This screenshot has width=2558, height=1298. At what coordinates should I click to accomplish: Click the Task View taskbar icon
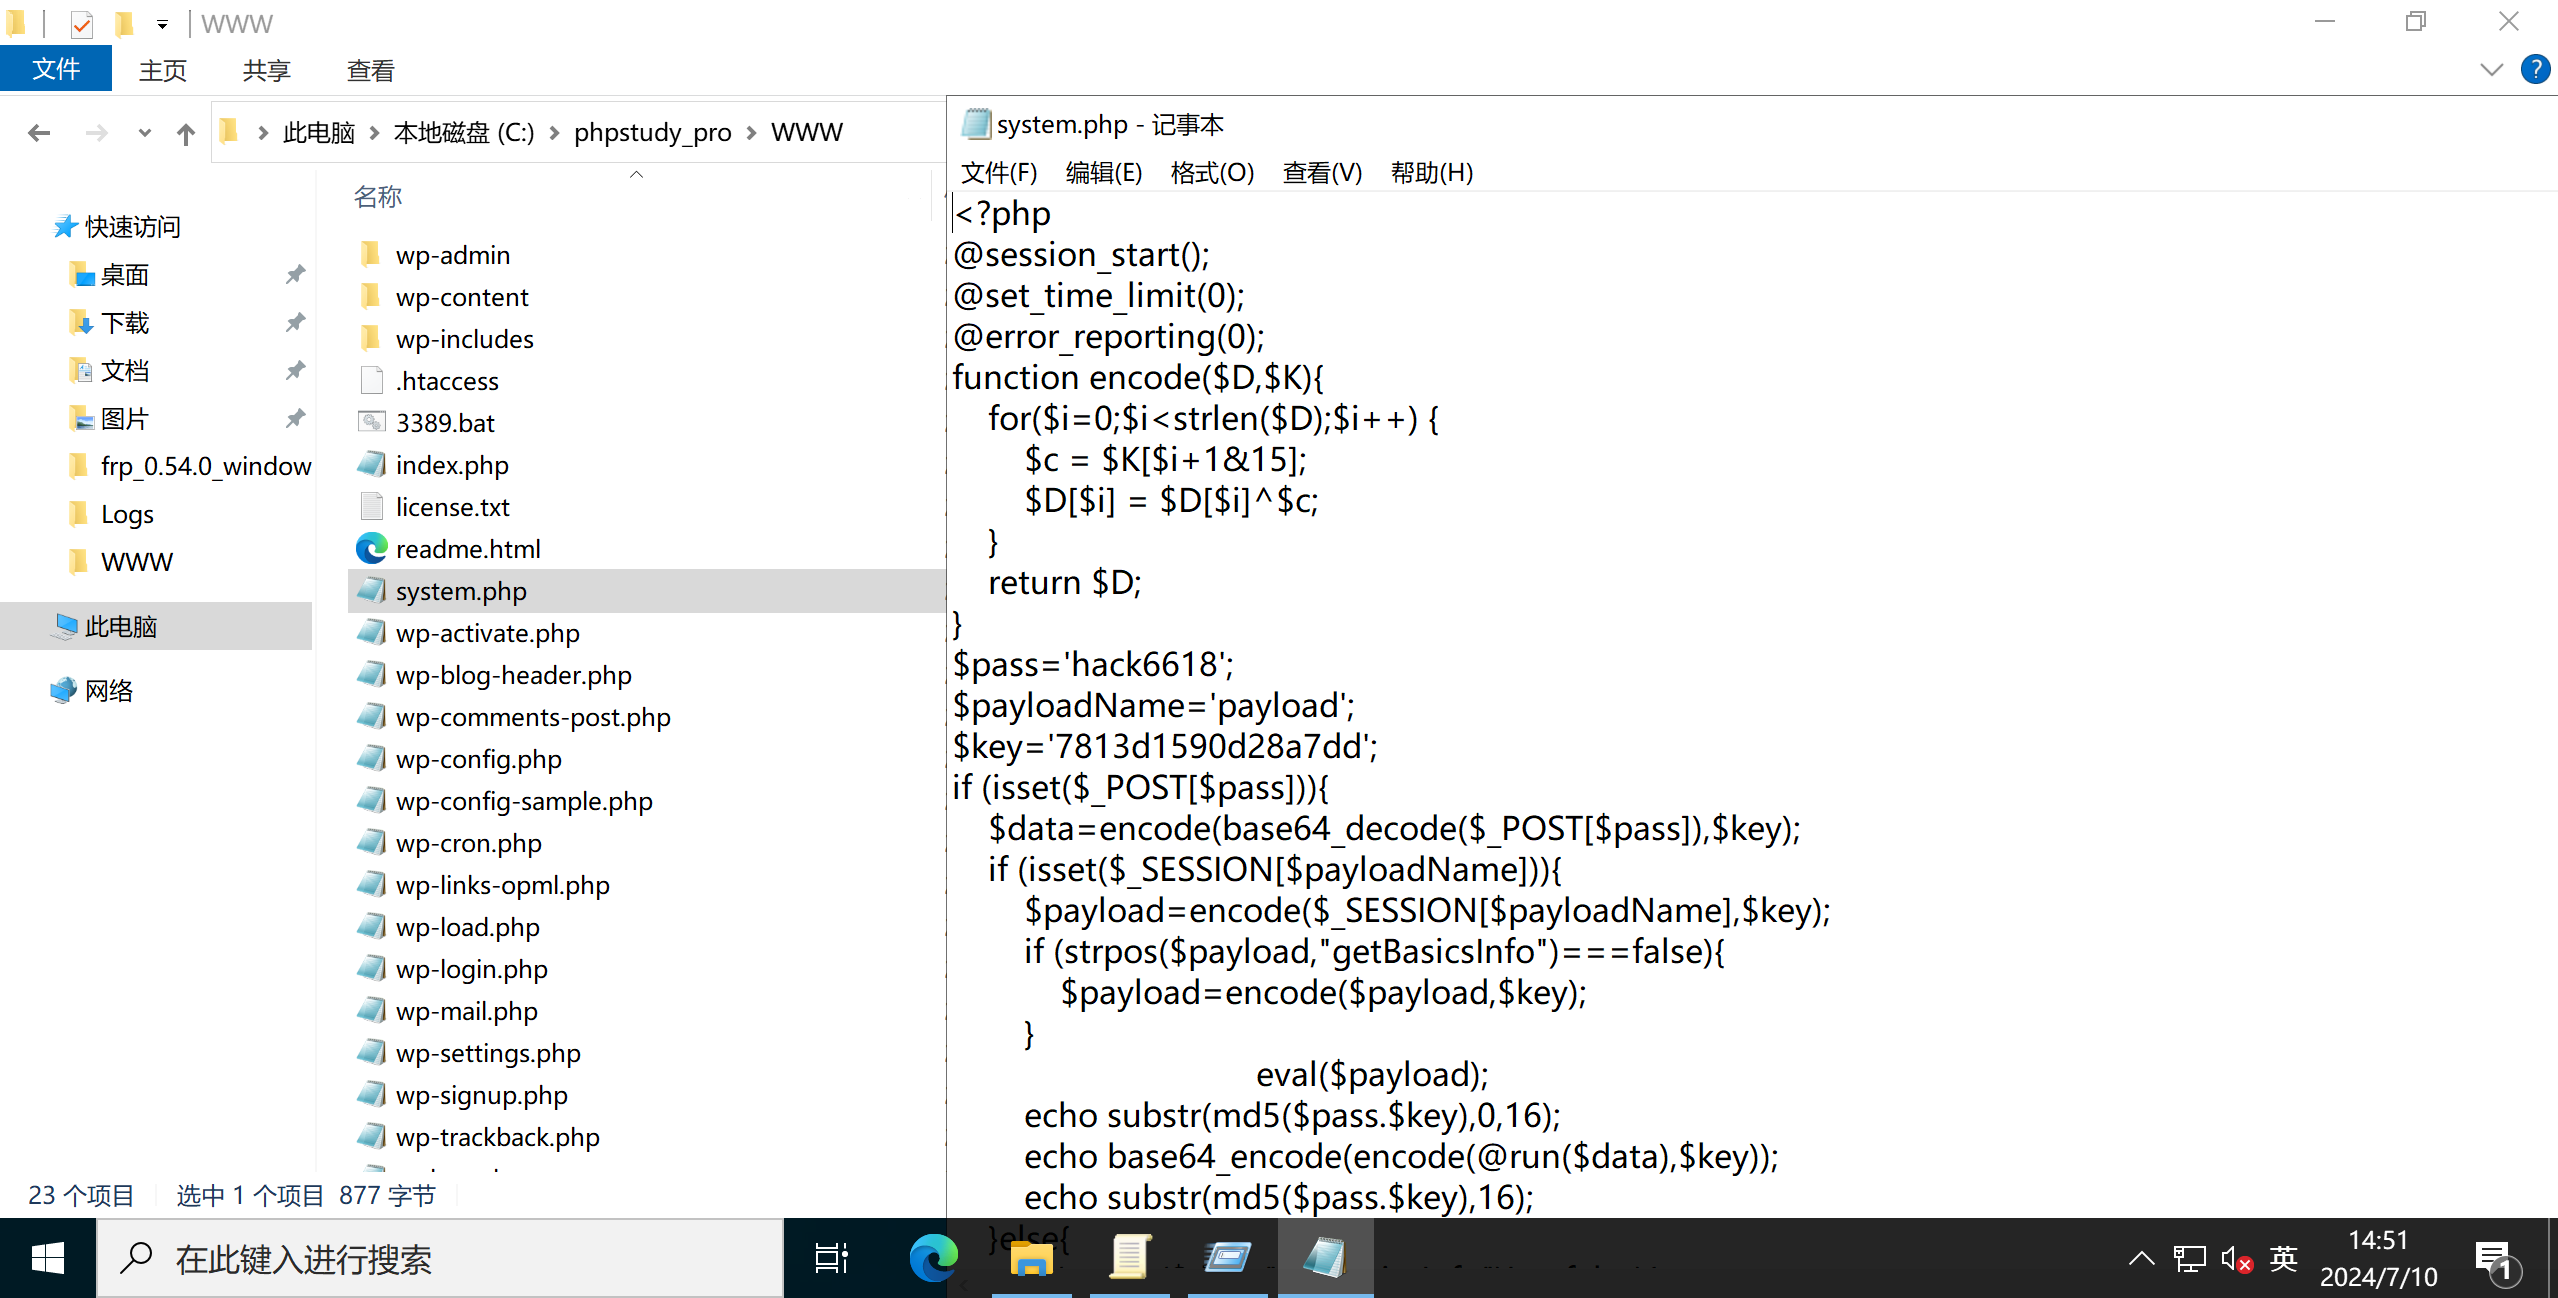[831, 1258]
